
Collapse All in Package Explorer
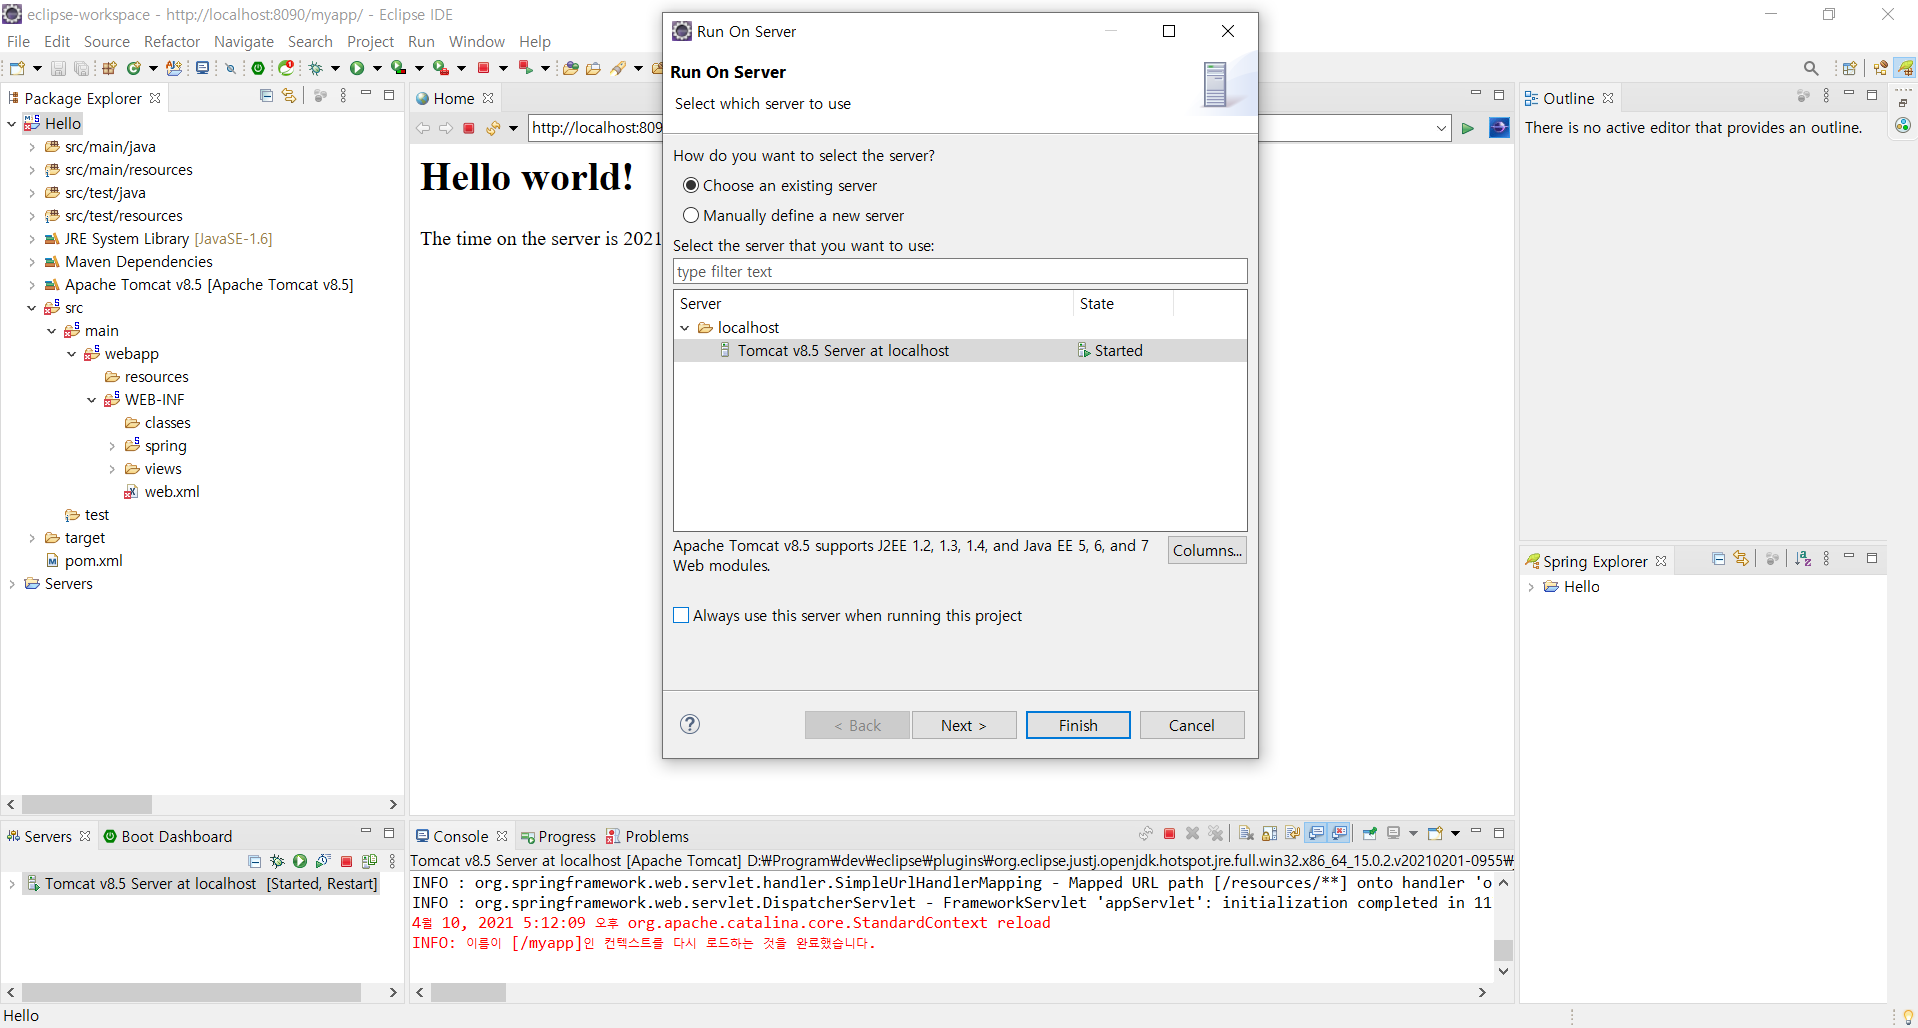(266, 96)
